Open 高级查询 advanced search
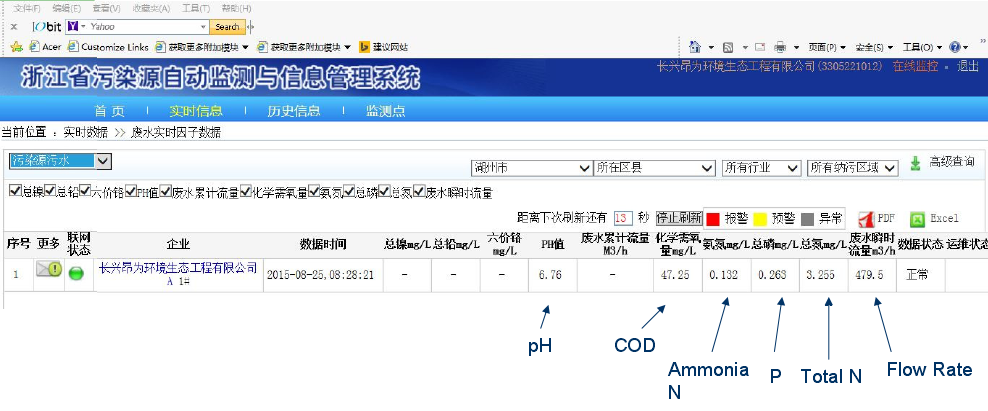 point(916,163)
